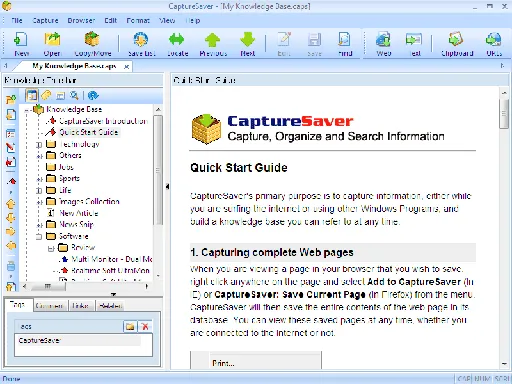Screen dimensions: 512x384
Task: Select the Tags tab
Action: pos(18,305)
